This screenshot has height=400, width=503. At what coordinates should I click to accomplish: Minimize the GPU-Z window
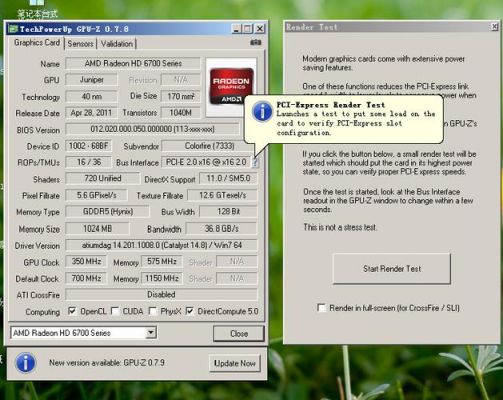pos(236,29)
